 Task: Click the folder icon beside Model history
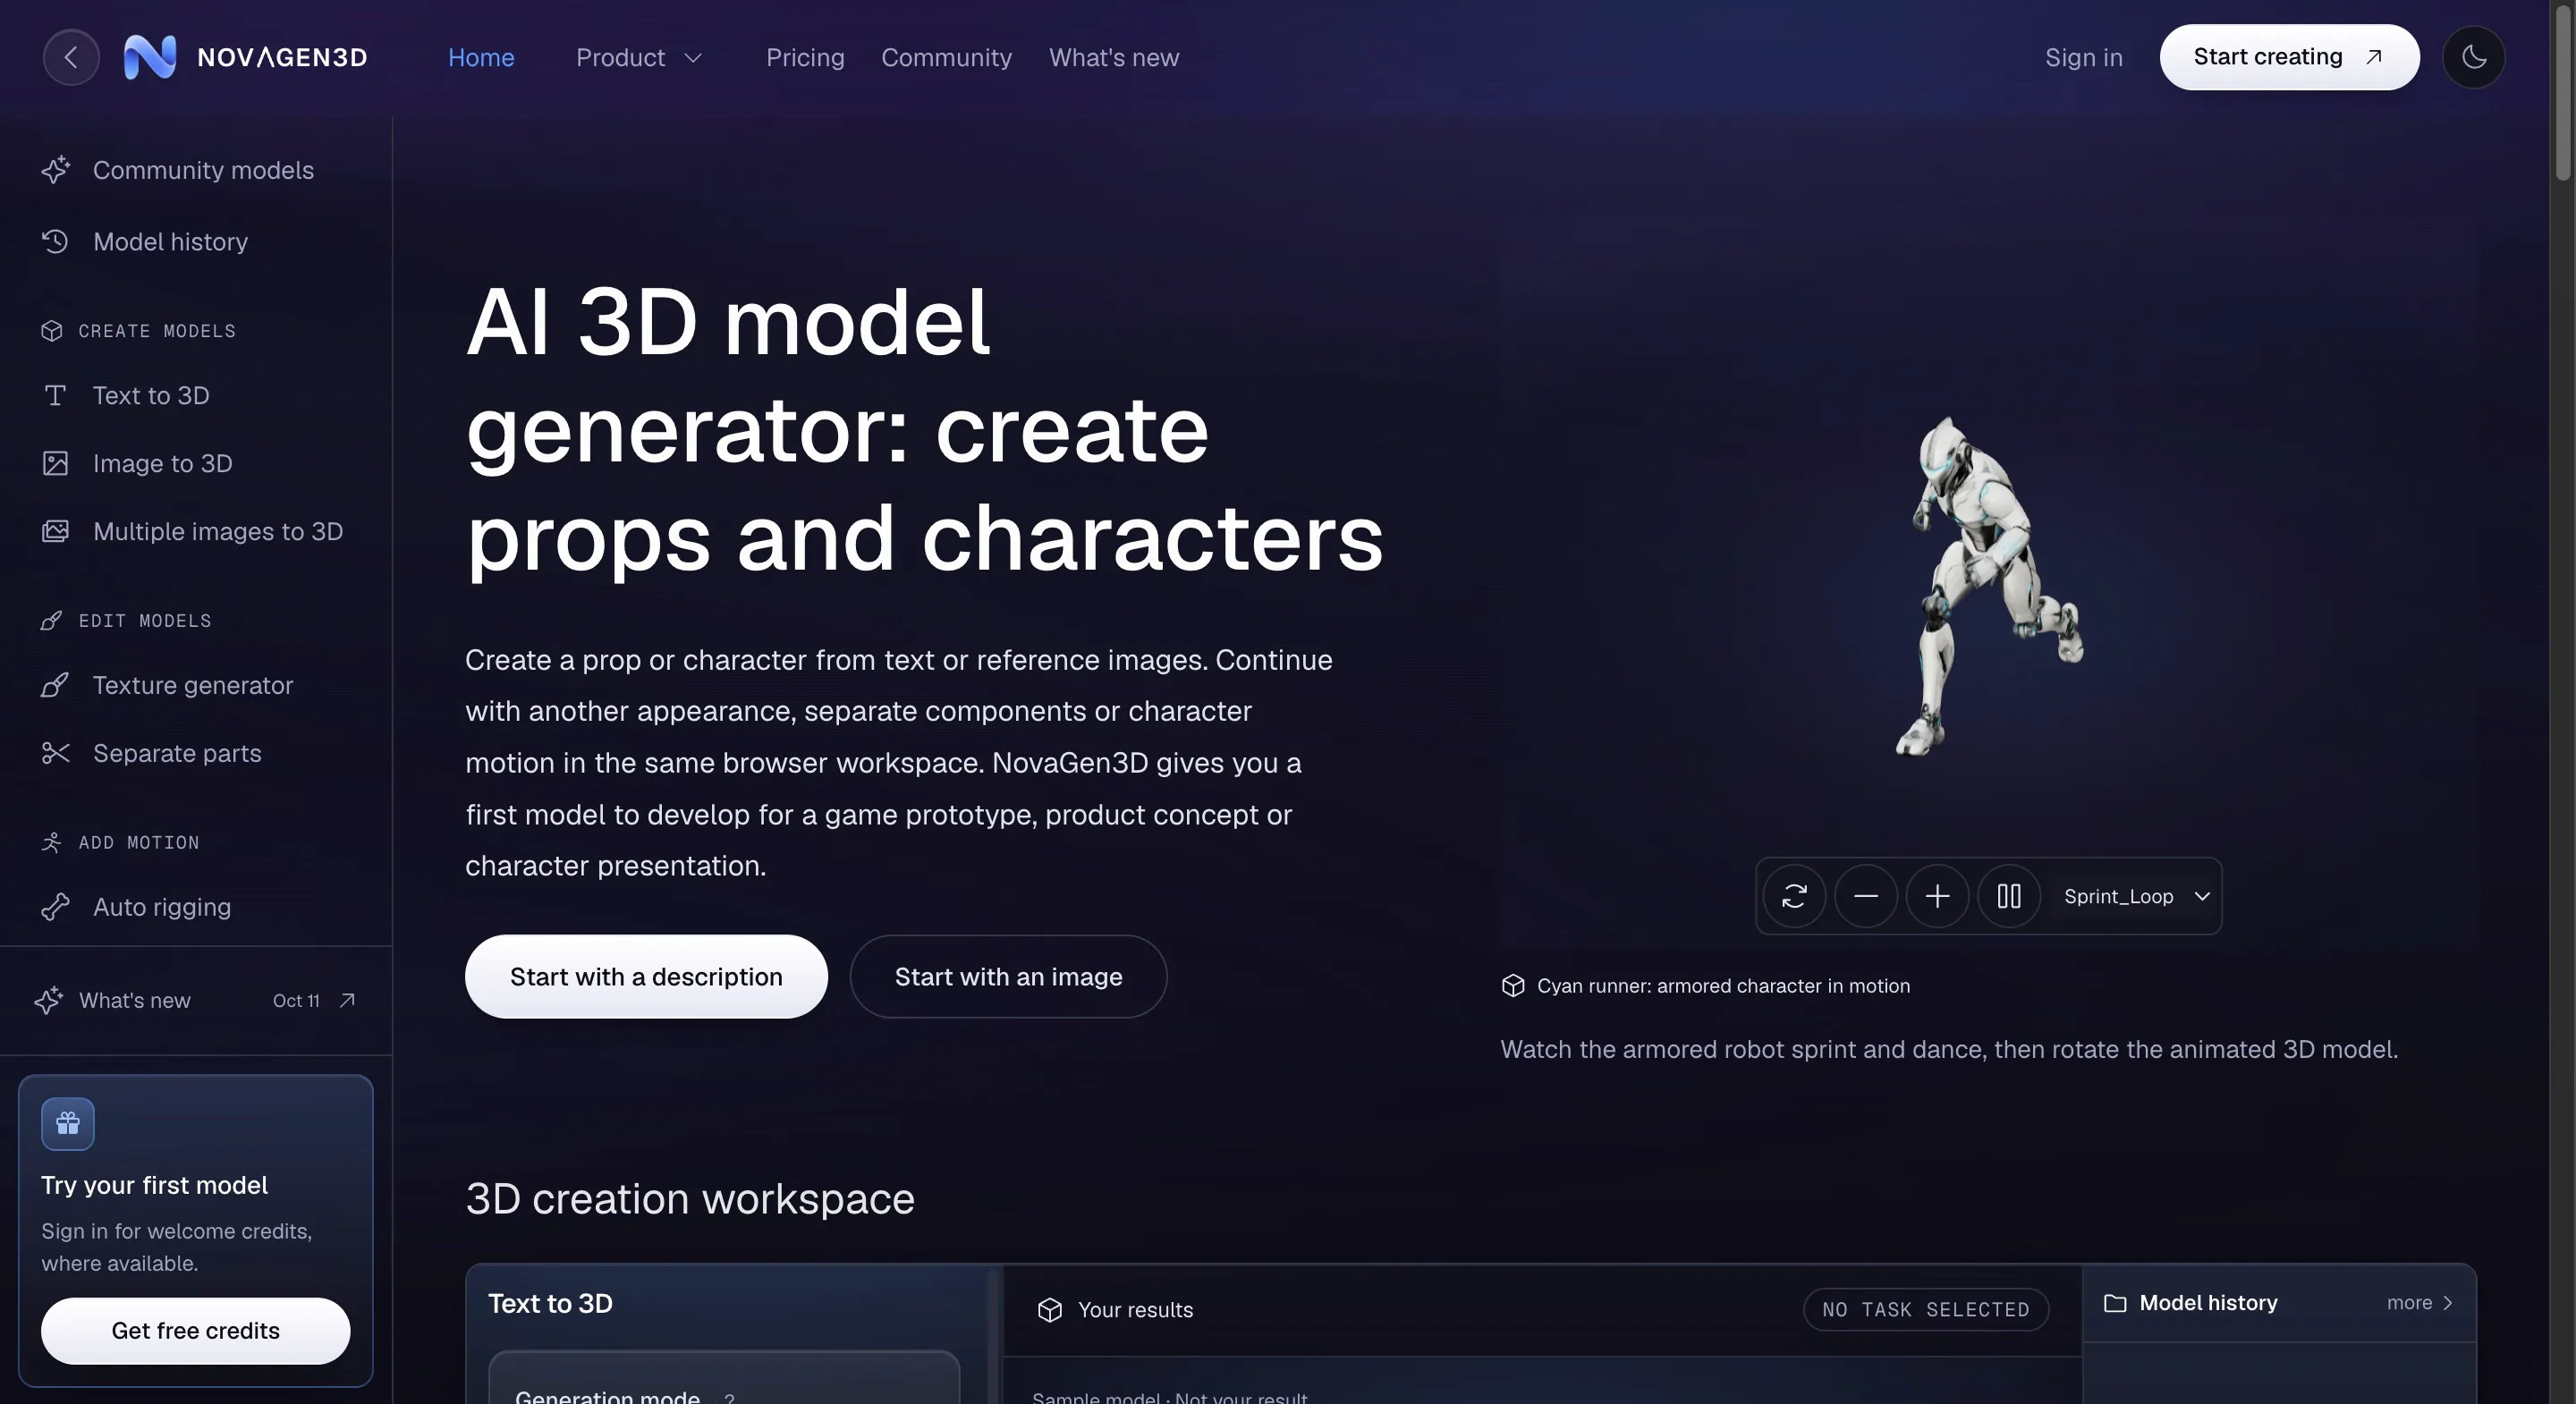2115,1302
